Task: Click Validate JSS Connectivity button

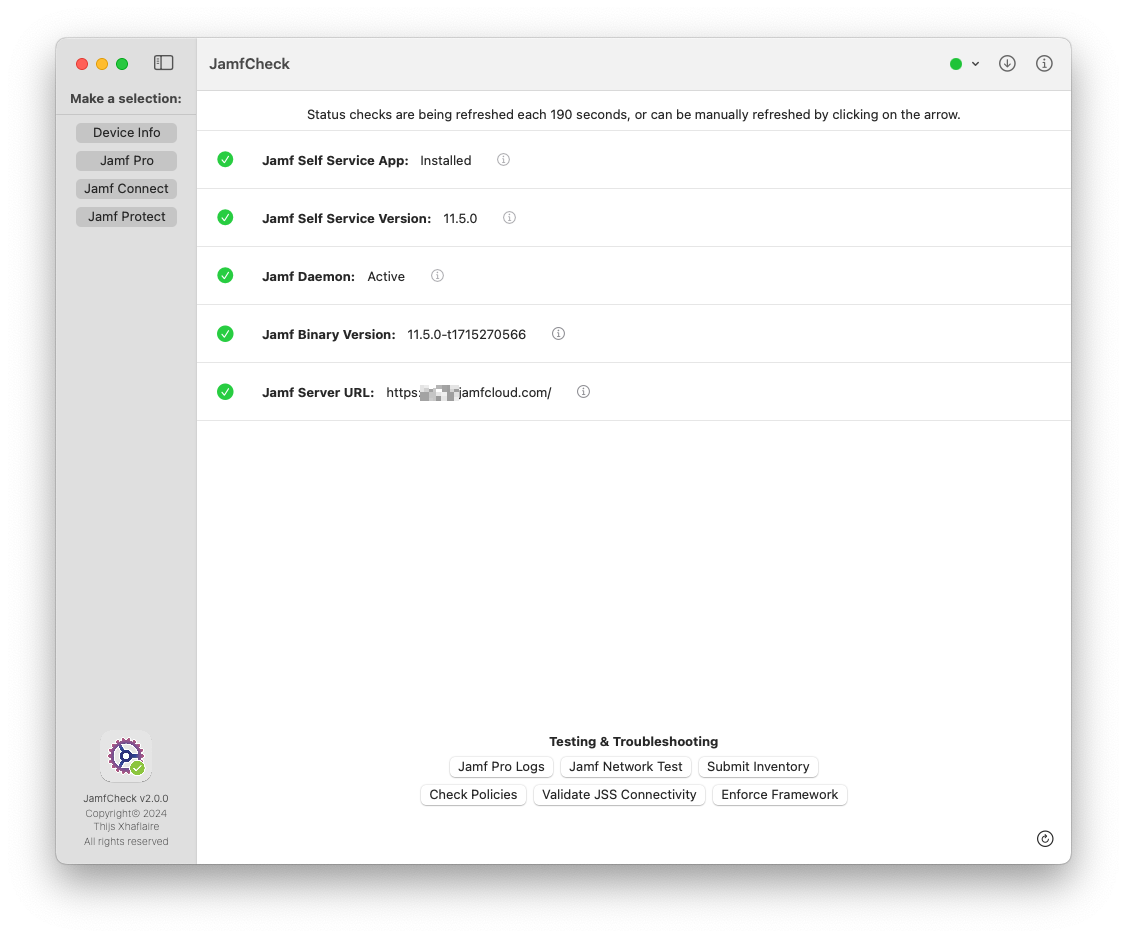Action: pyautogui.click(x=619, y=794)
